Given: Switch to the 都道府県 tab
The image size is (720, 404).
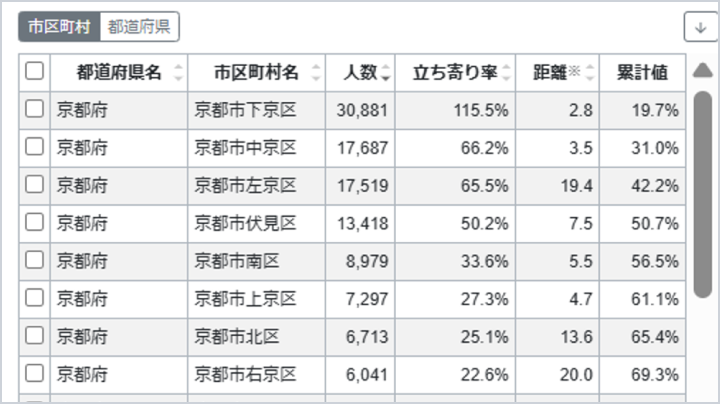Looking at the screenshot, I should pyautogui.click(x=140, y=27).
